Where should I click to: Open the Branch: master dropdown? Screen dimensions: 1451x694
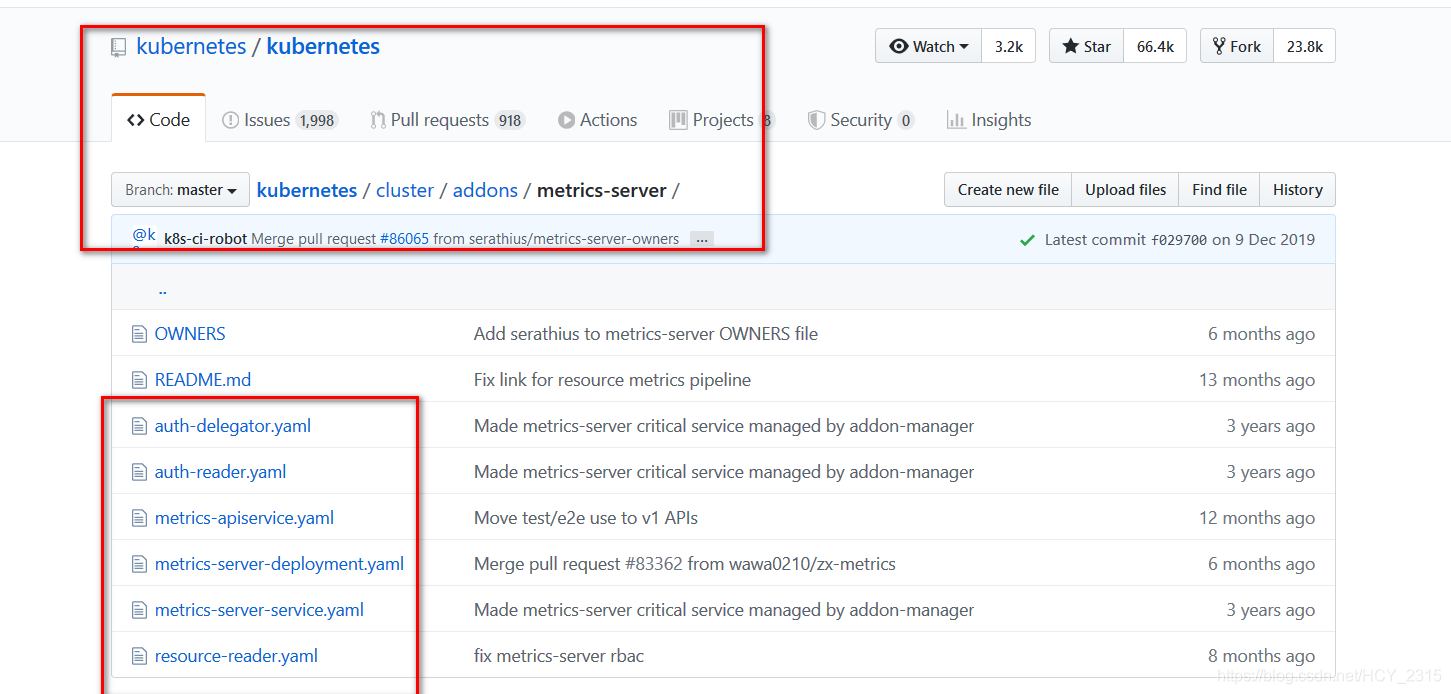(x=180, y=190)
